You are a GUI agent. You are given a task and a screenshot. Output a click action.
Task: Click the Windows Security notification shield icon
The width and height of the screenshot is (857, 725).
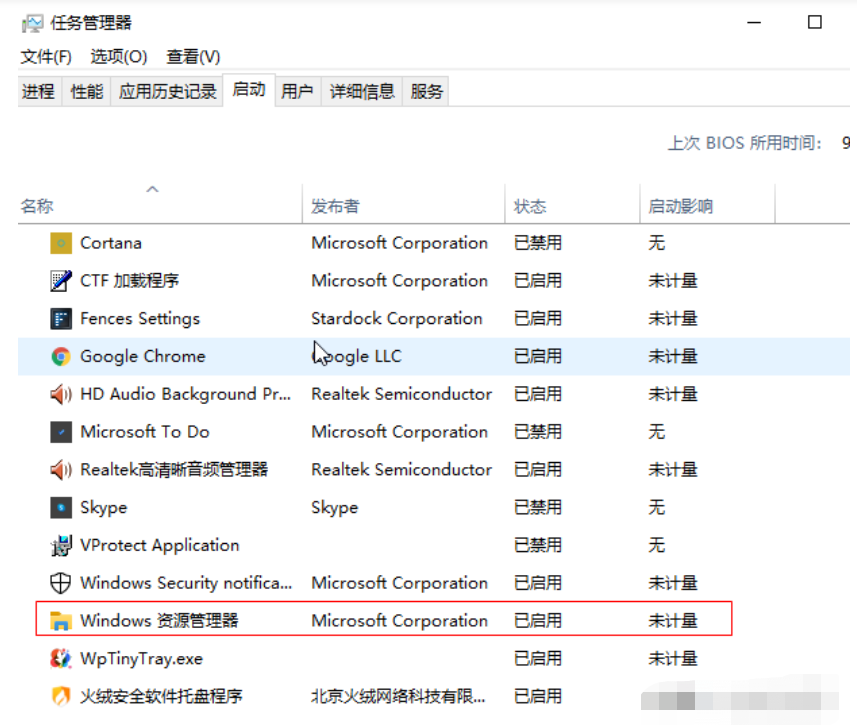click(61, 583)
